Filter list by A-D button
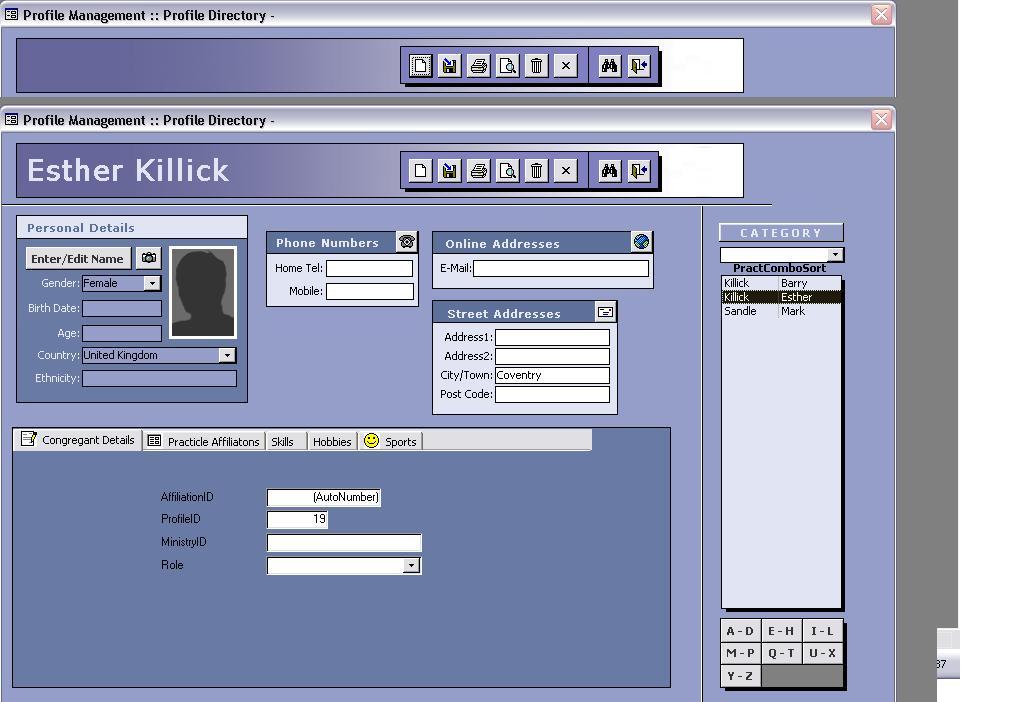 click(741, 631)
